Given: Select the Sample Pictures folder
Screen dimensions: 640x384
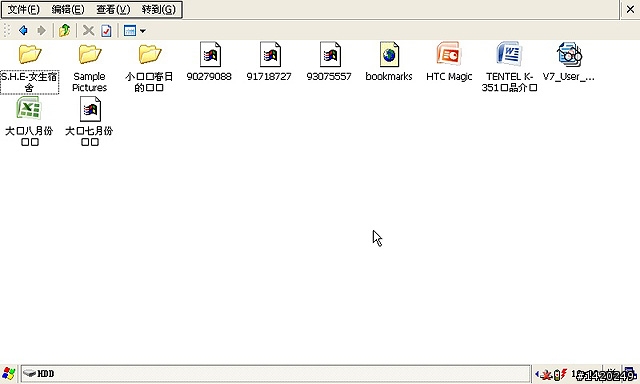Looking at the screenshot, I should [89, 68].
